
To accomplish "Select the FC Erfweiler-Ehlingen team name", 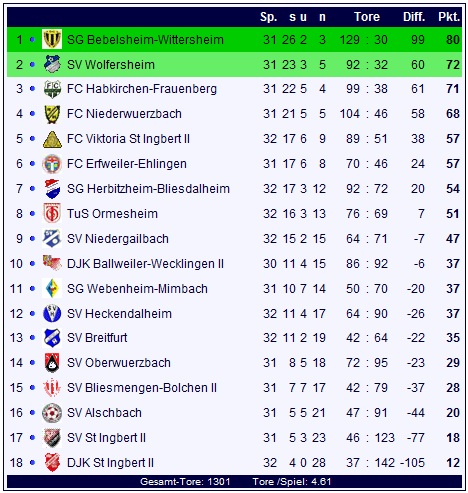I will (x=127, y=164).
